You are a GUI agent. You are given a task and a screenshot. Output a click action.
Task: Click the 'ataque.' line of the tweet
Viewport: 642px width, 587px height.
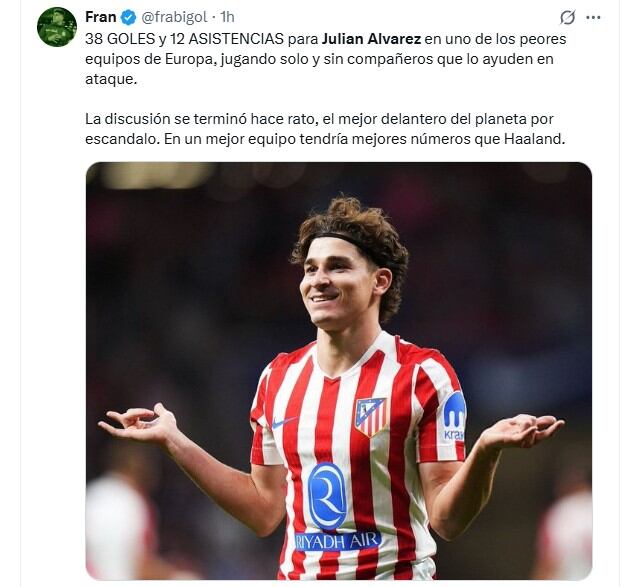click(111, 79)
